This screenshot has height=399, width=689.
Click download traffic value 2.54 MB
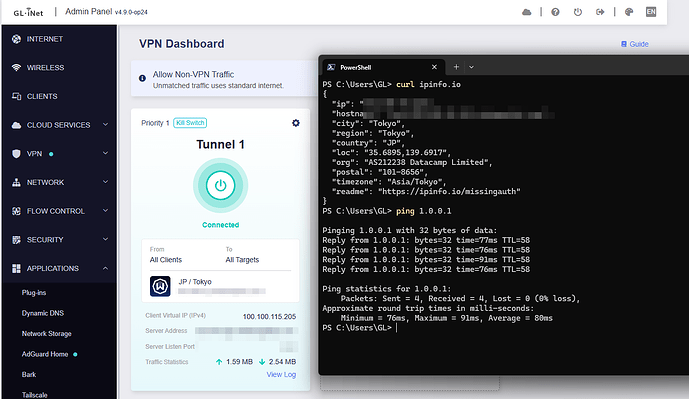click(282, 362)
